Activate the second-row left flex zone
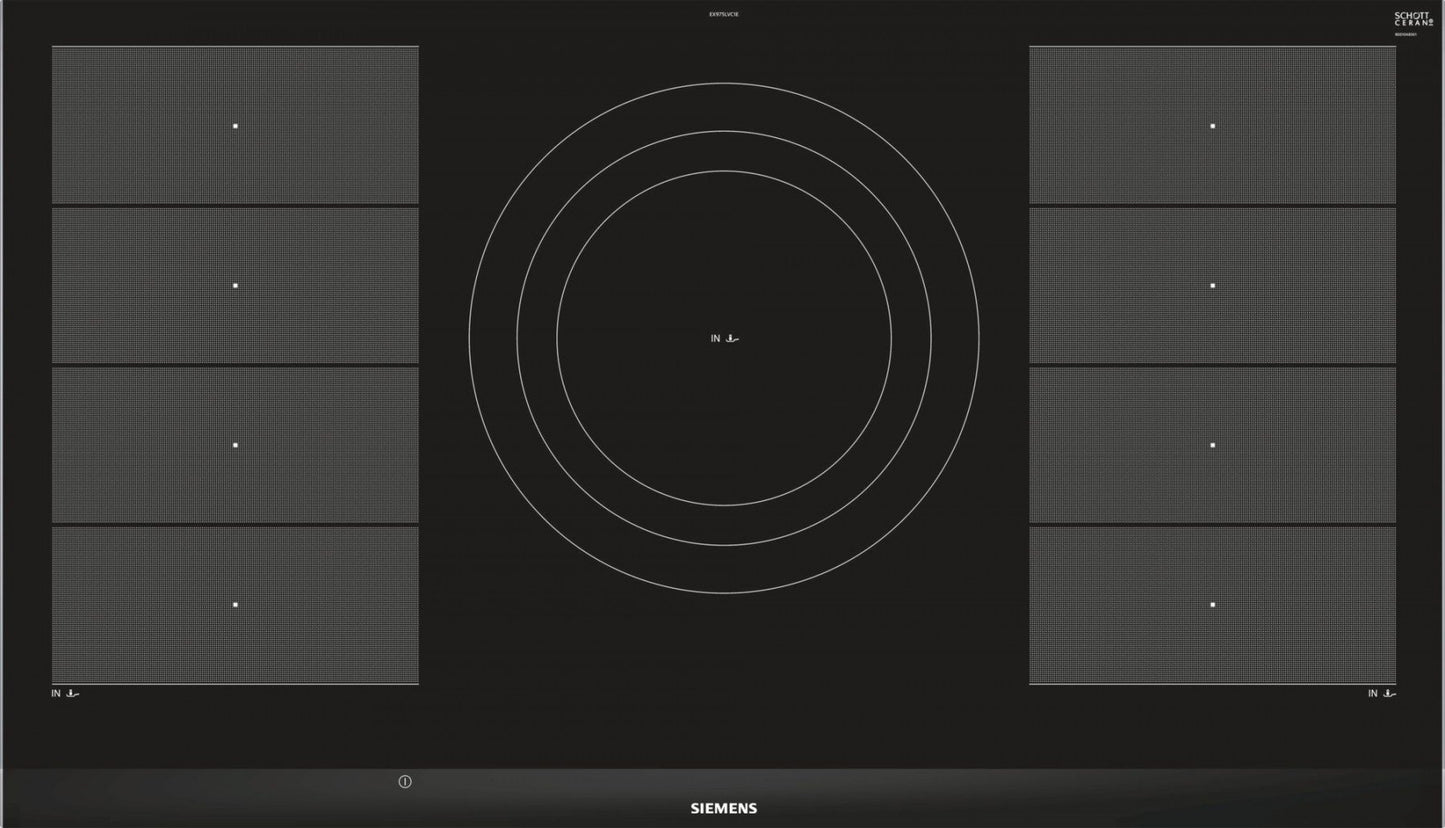The height and width of the screenshot is (828, 1445). [235, 284]
